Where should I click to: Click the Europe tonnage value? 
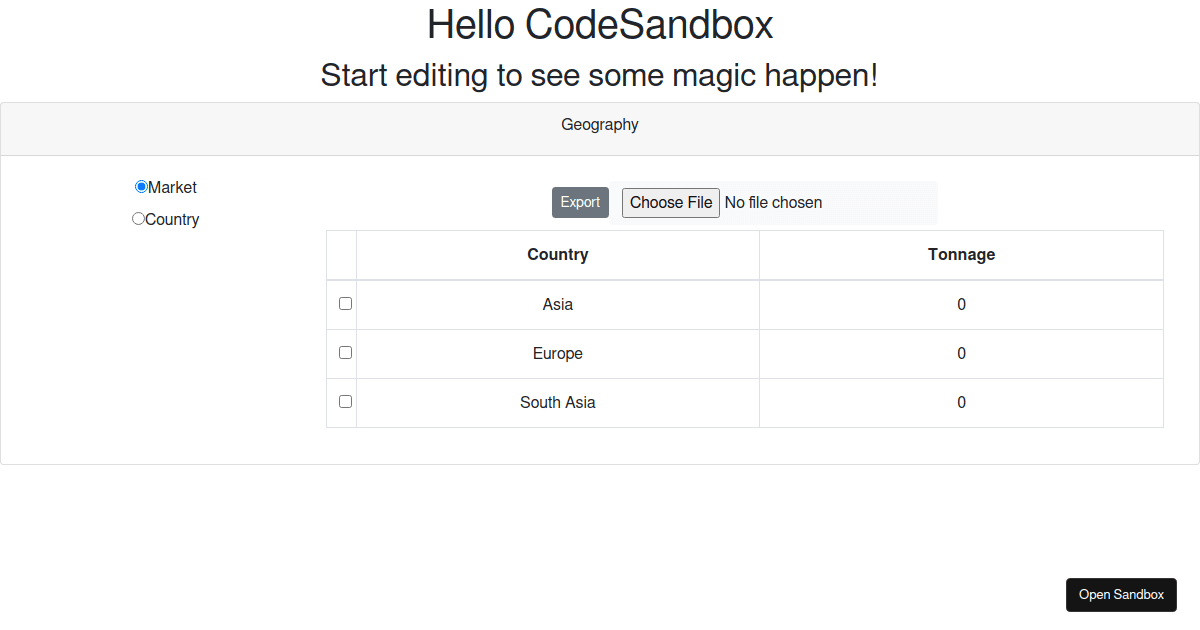pos(961,353)
